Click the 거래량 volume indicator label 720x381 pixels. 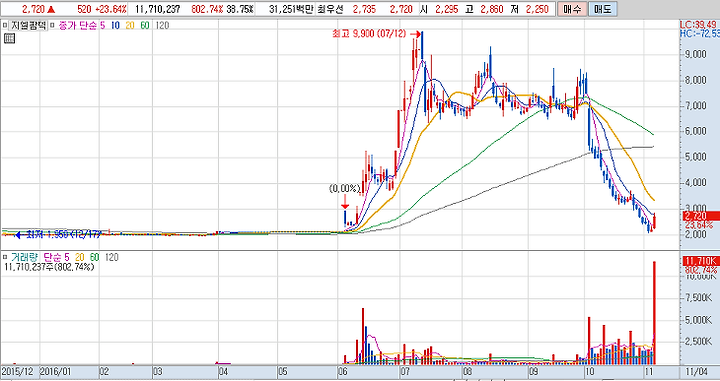point(25,258)
